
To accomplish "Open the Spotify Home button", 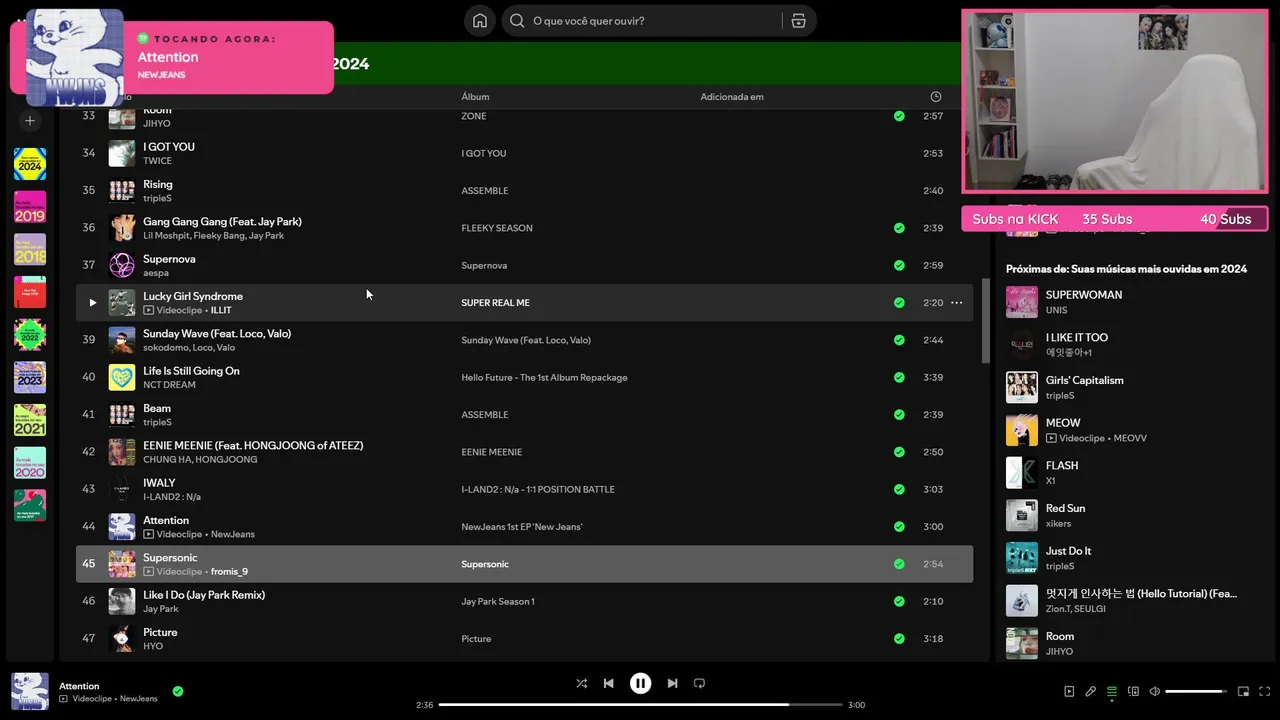I will tap(480, 20).
